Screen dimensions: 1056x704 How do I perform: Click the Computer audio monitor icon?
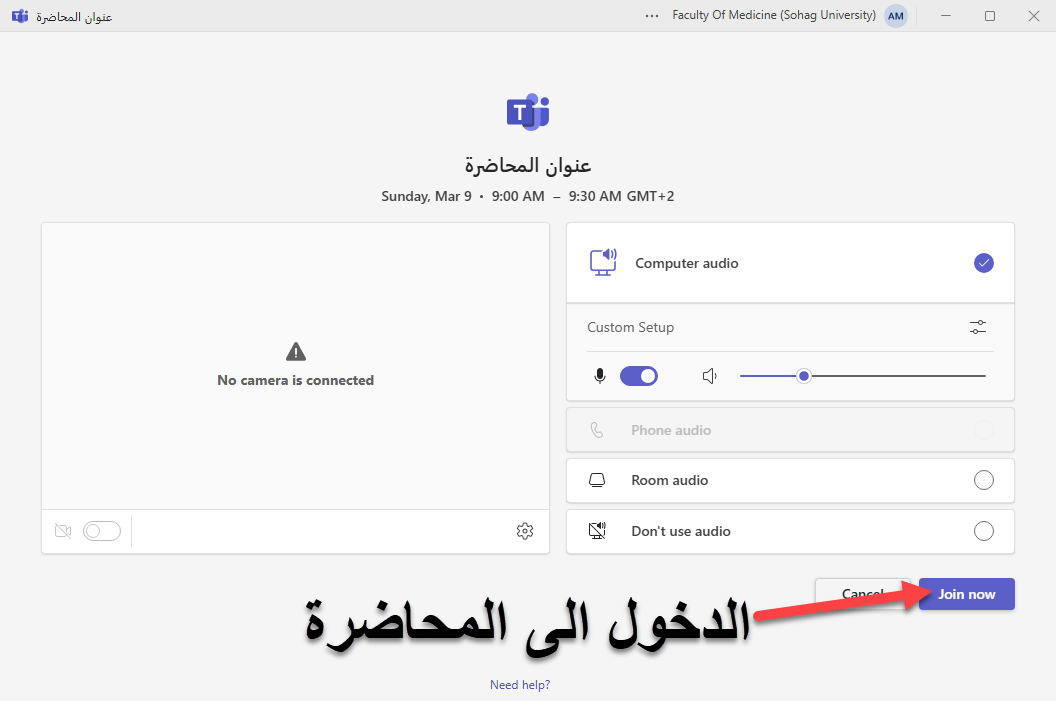[x=603, y=263]
